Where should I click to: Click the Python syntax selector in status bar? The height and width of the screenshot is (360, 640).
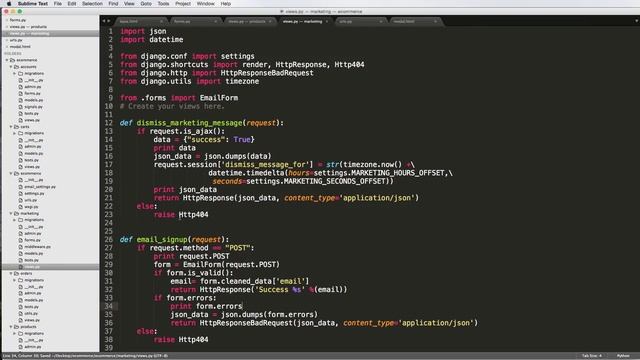click(623, 356)
